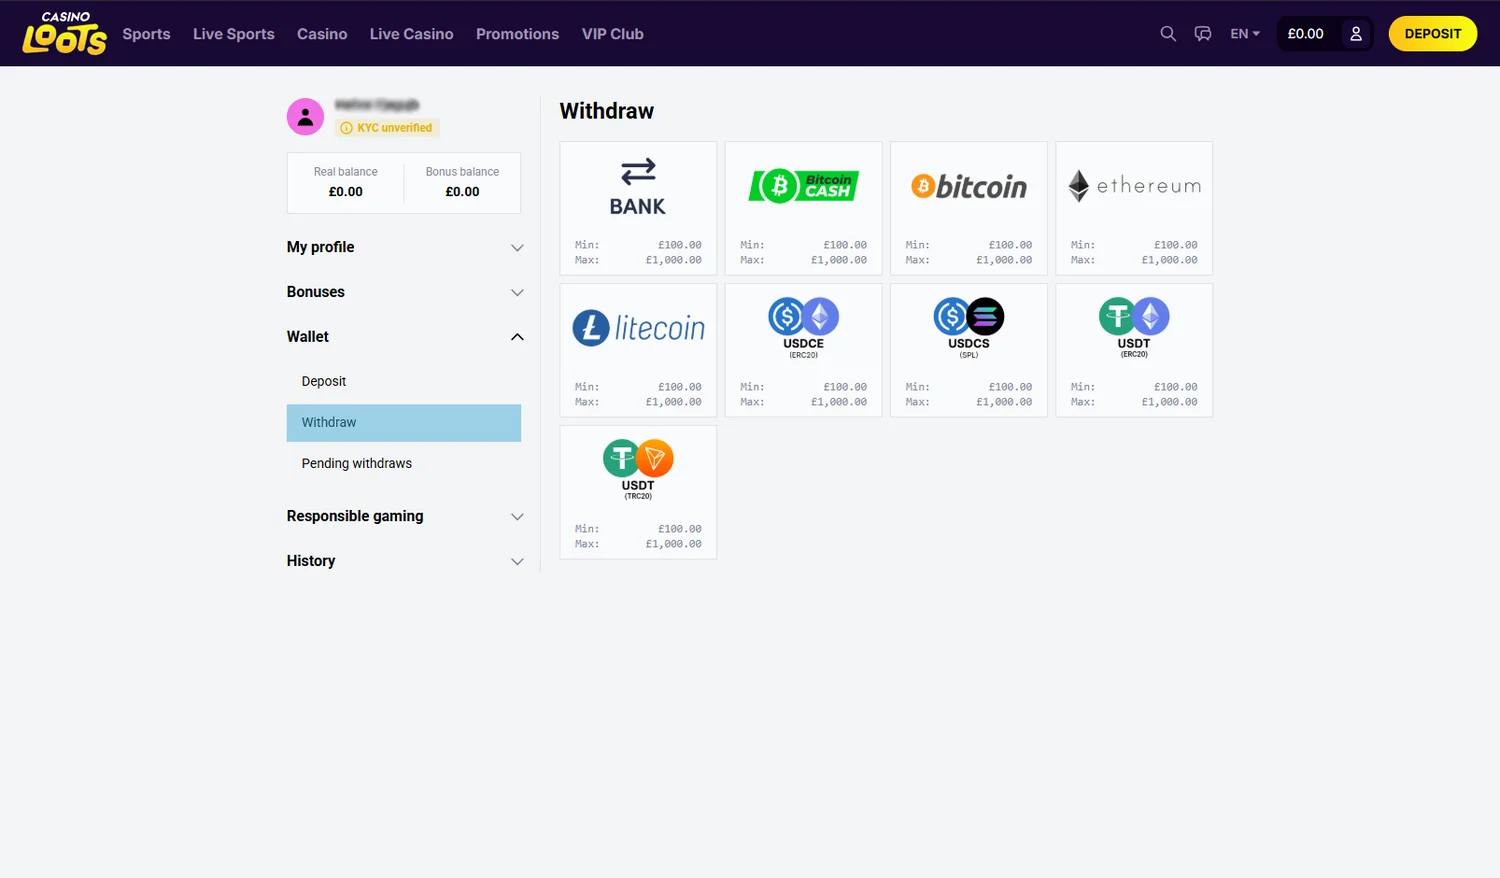Select USDT (ERC20) withdrawal method
Screen dimensions: 1500x878
[1134, 350]
